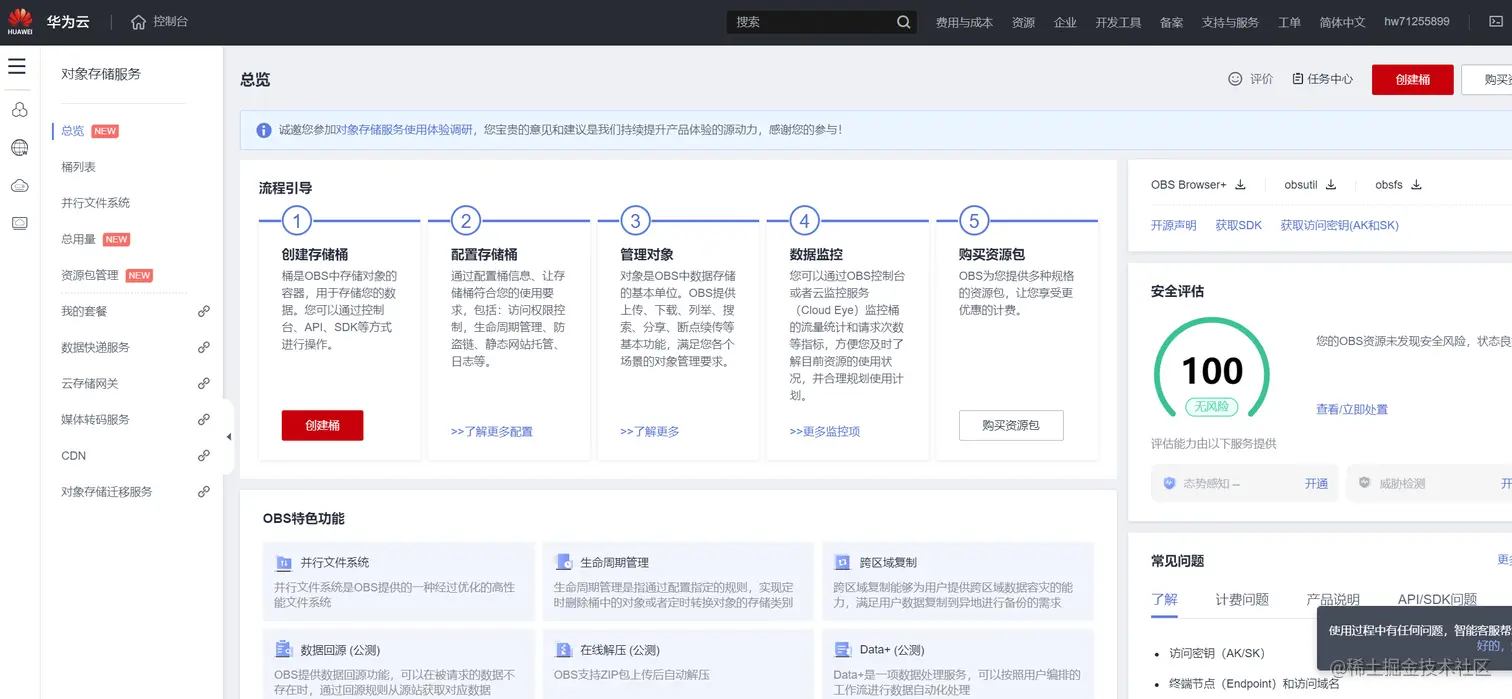1512x699 pixels.
Task: Open the 开发工具 menu
Action: pyautogui.click(x=1118, y=22)
